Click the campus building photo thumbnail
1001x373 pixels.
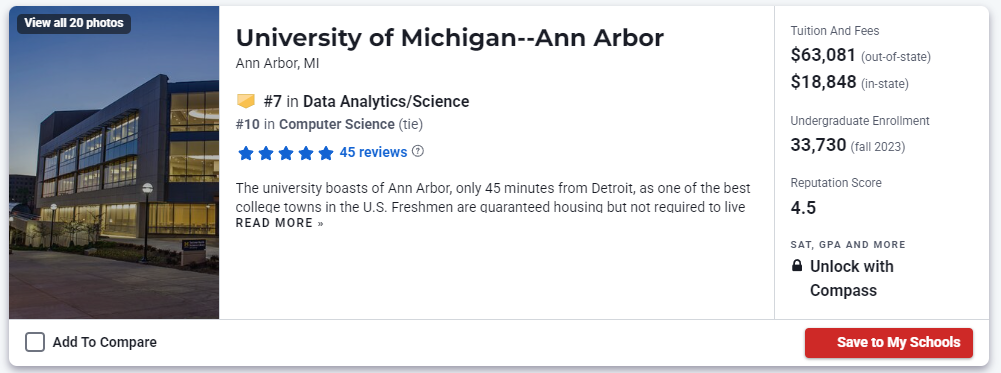(114, 162)
